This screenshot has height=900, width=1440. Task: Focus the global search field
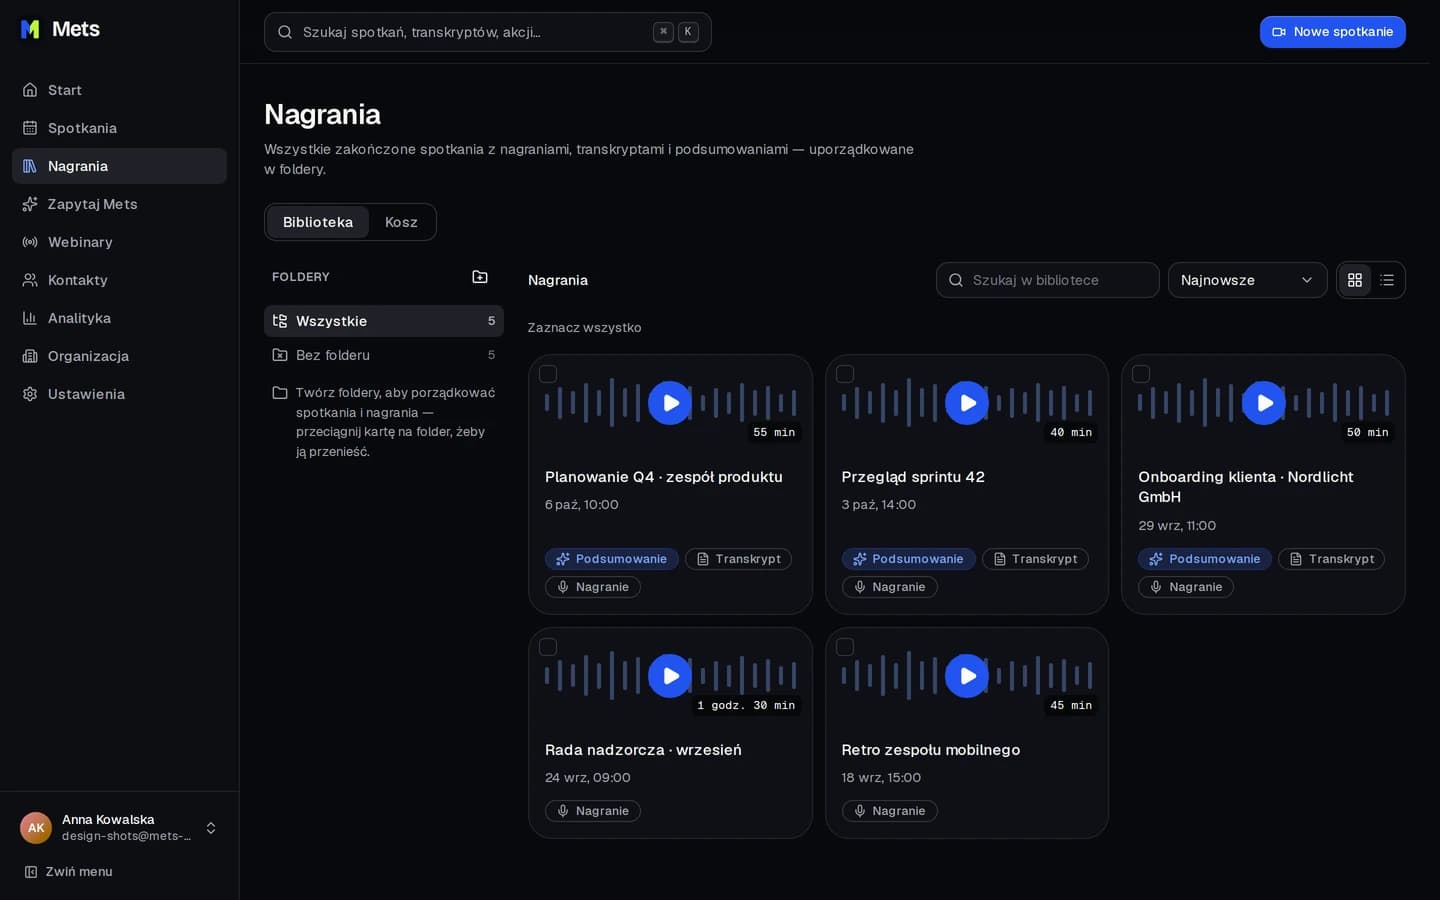click(488, 32)
